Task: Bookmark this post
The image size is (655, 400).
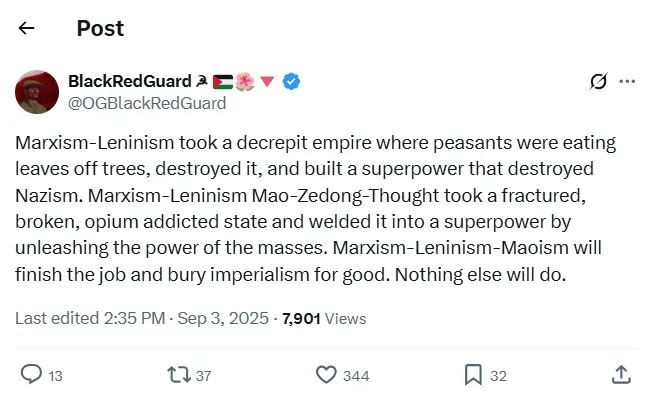Action: [x=473, y=375]
